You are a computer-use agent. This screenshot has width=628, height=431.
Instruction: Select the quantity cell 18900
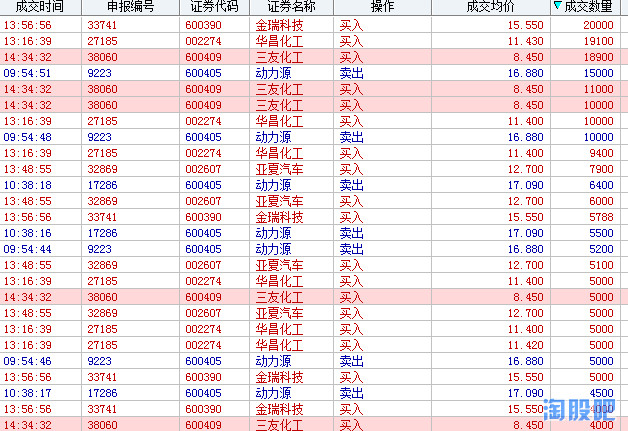pyautogui.click(x=598, y=57)
